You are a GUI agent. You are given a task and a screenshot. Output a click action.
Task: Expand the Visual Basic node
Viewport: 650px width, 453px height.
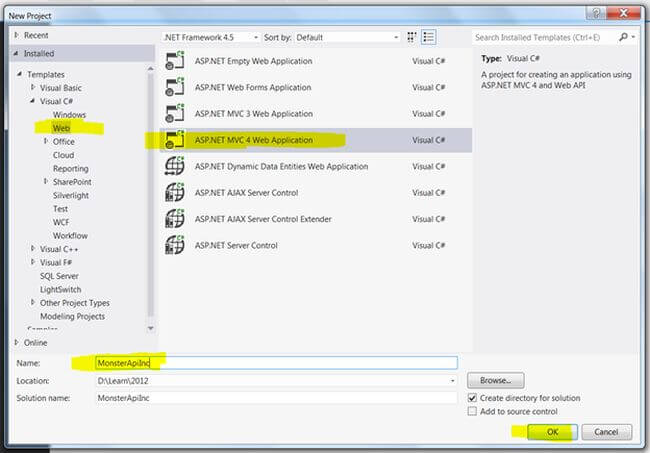tap(33, 87)
